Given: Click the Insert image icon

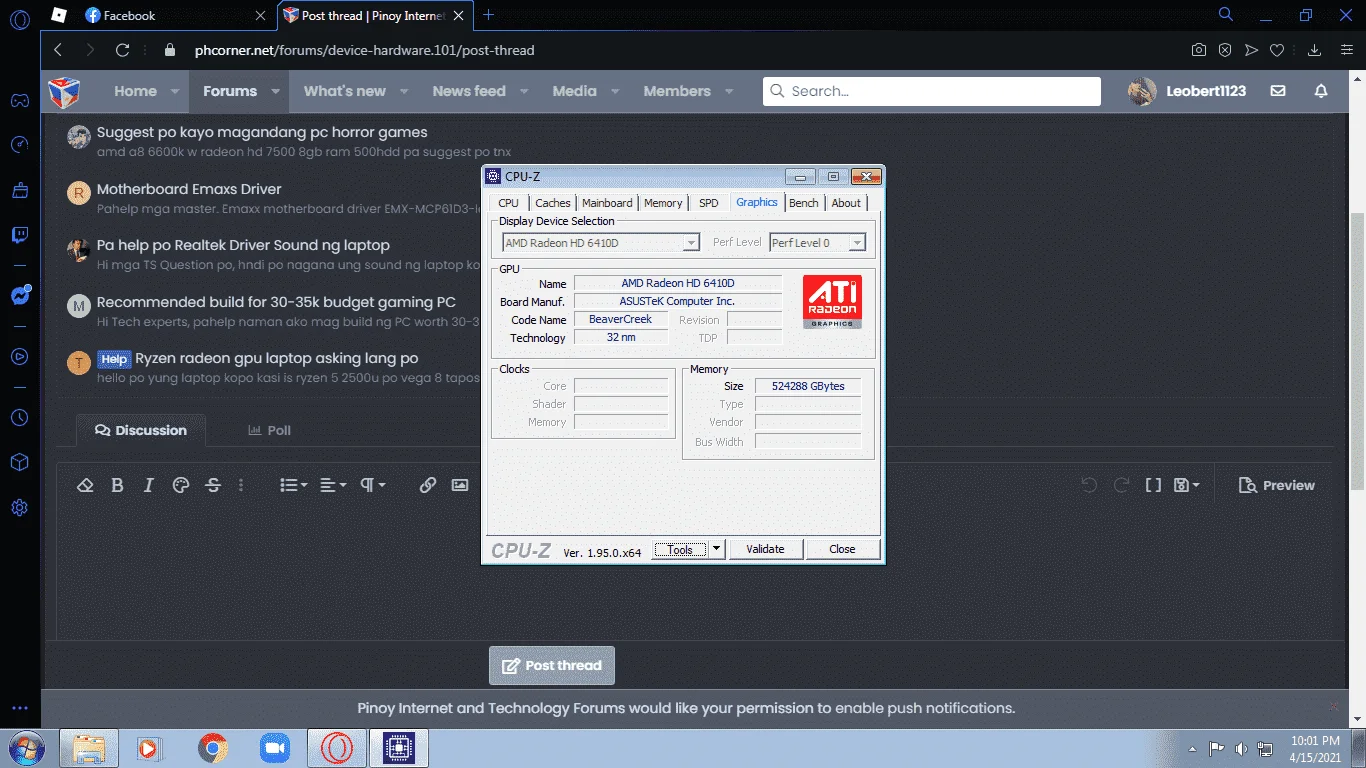Looking at the screenshot, I should tap(460, 485).
